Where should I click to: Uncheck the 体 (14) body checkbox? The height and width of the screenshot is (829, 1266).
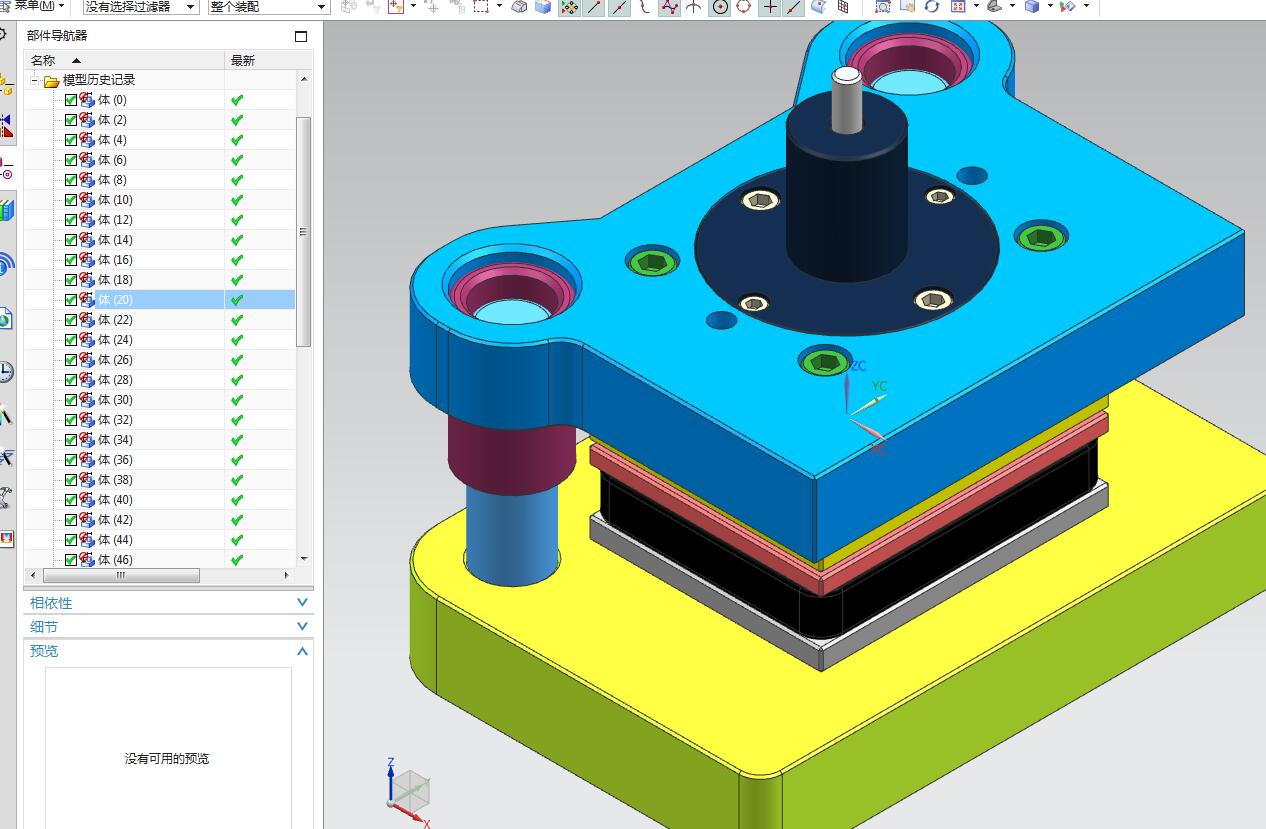coord(71,240)
